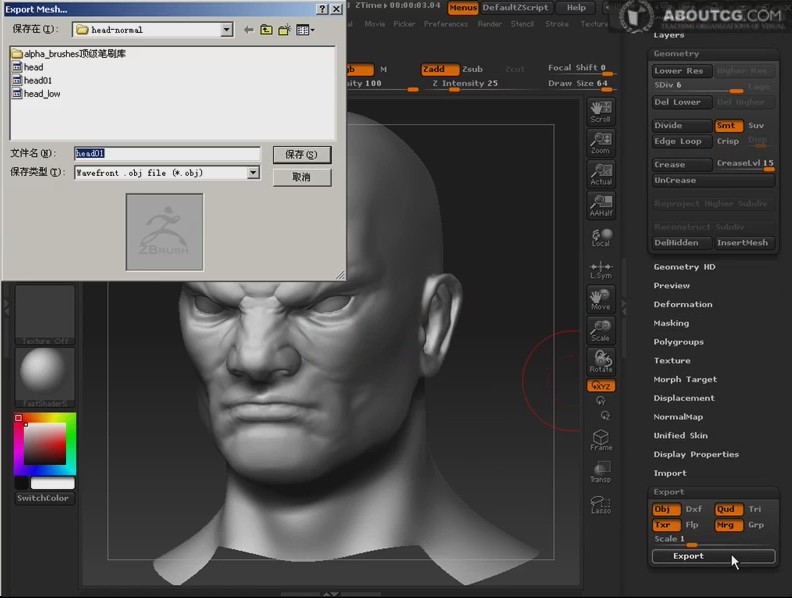Expand NormalMap section
This screenshot has height=598, width=792.
click(x=678, y=417)
